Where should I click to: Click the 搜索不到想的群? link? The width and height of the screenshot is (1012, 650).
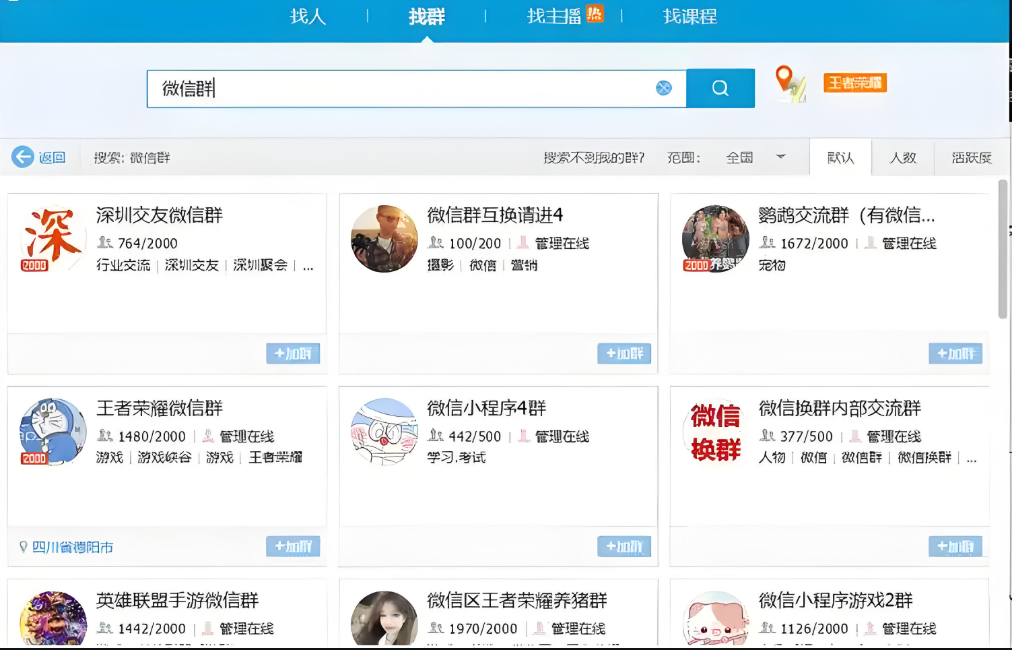[593, 157]
